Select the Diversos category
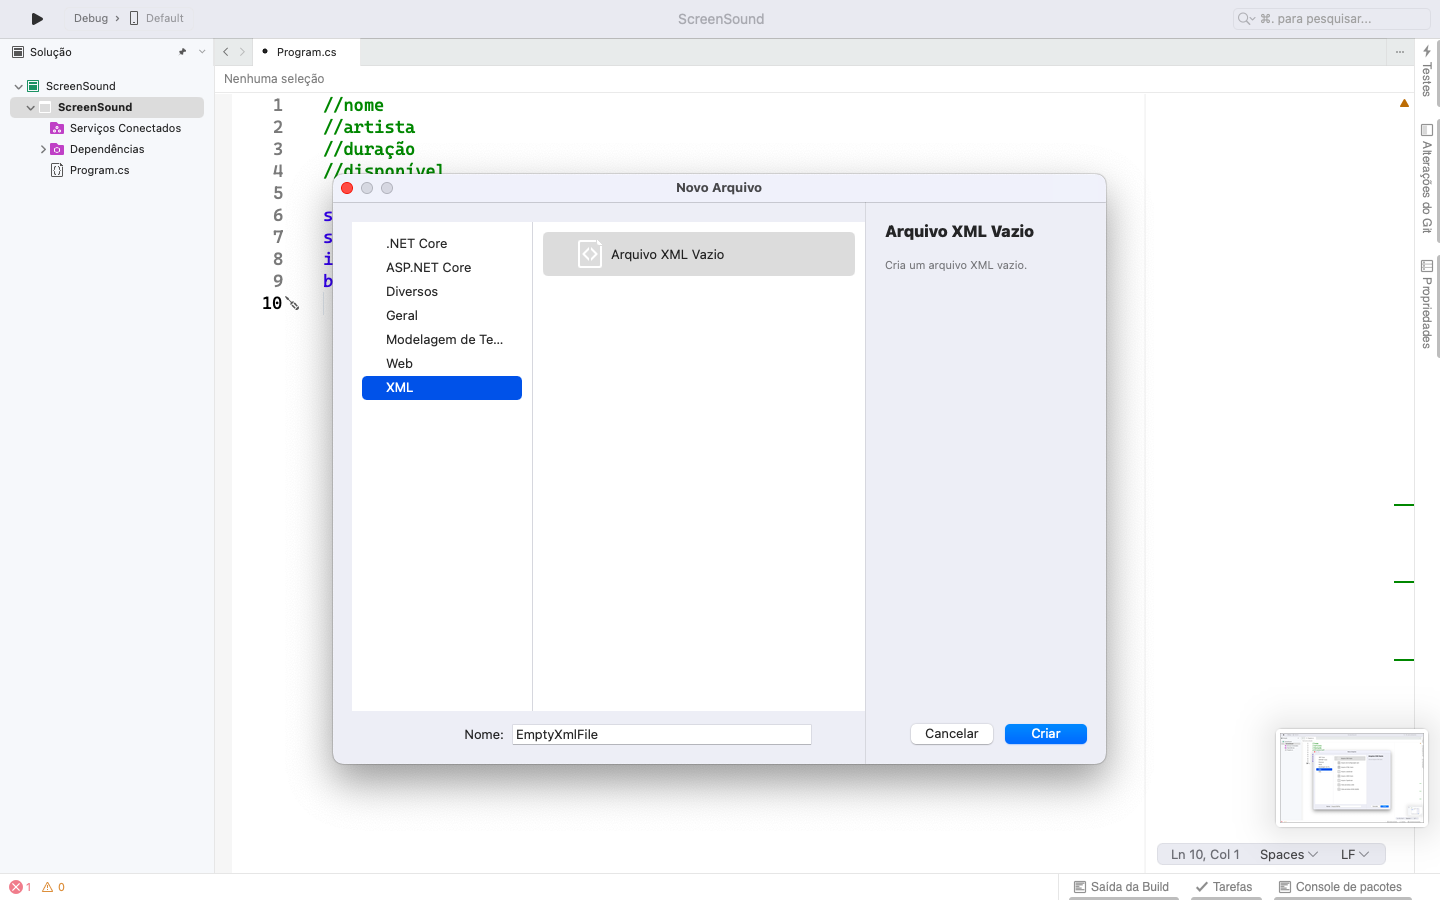This screenshot has width=1440, height=900. click(442, 292)
